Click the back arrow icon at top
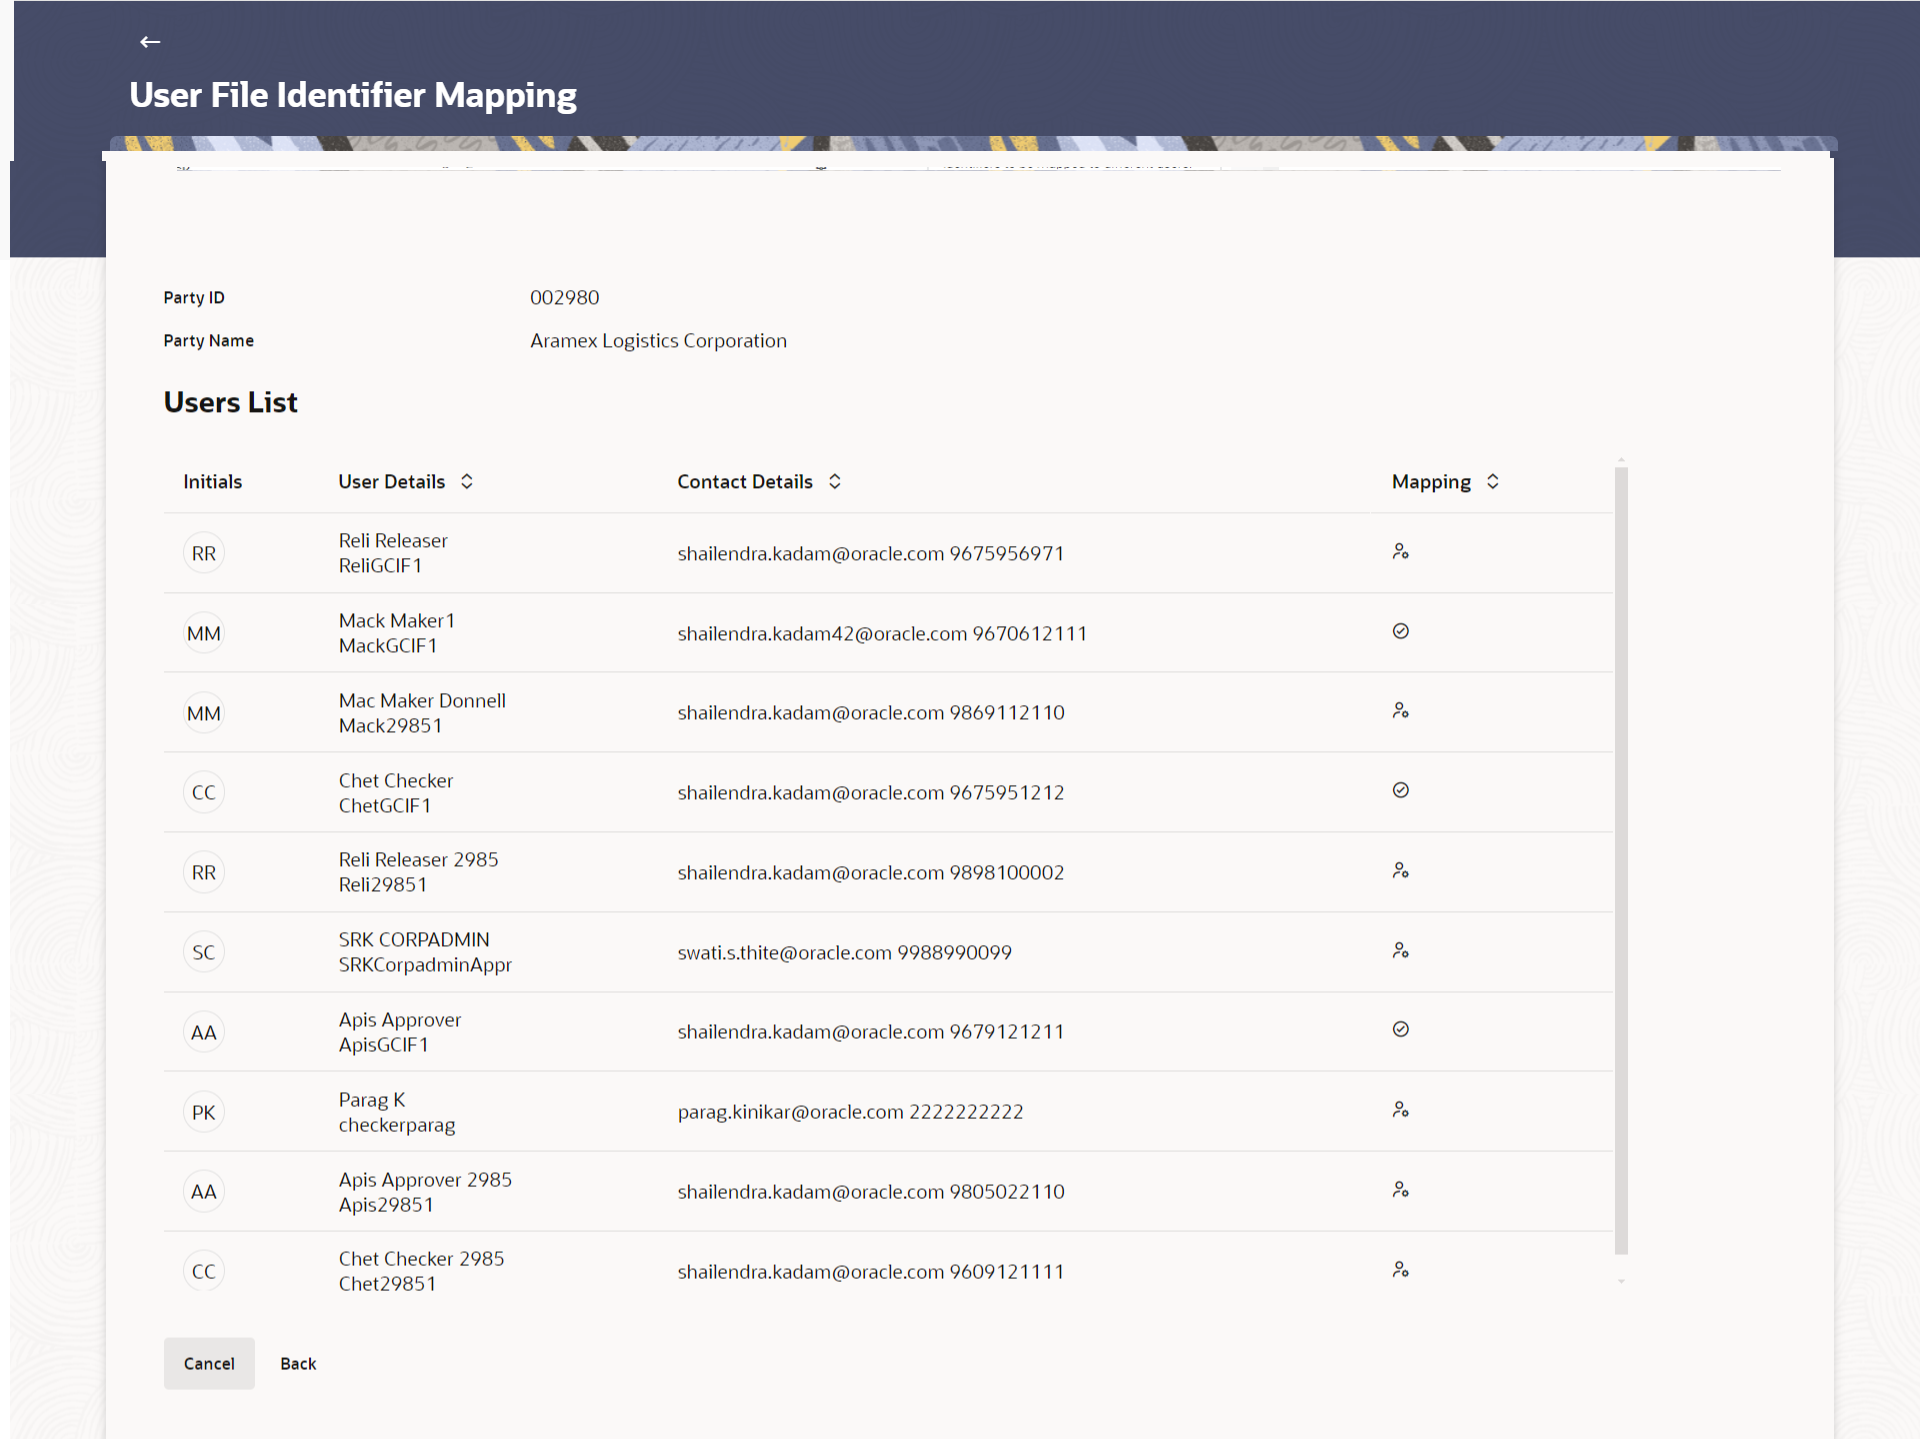1920x1439 pixels. tap(150, 42)
